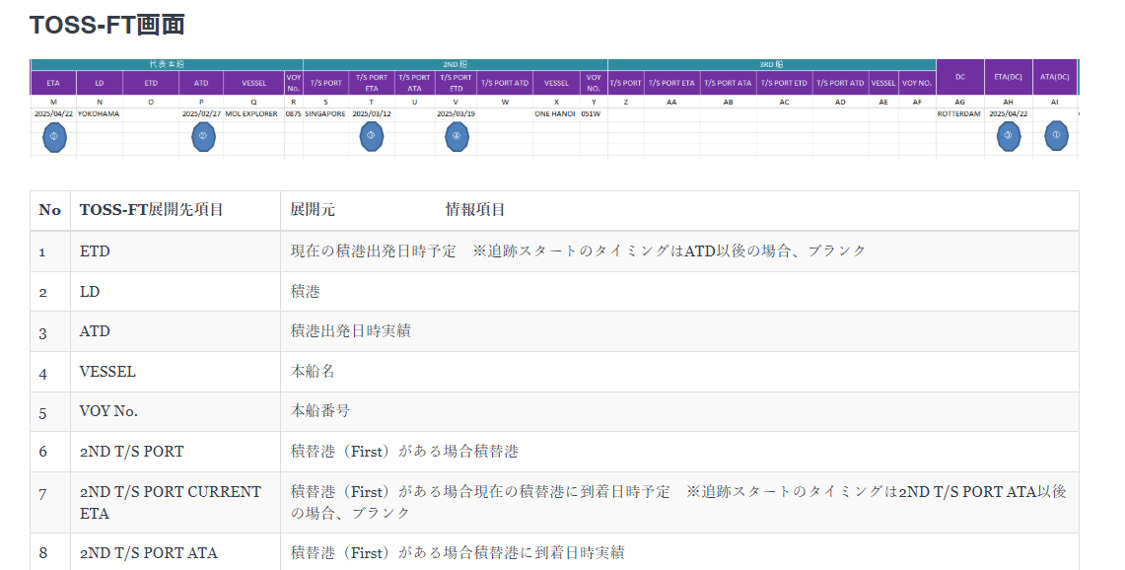Click the 3RD 船 group header band

[770, 64]
